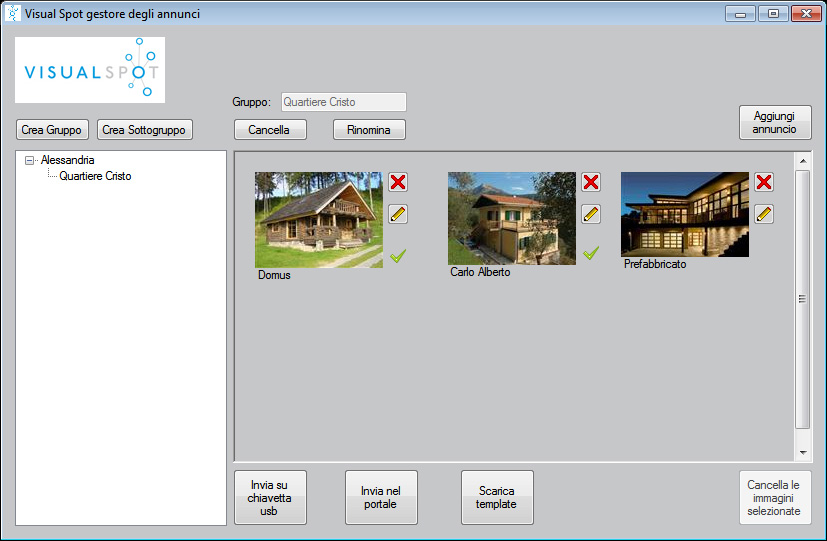Collapse the Alessandria tree node
Viewport: 827px width, 541px height.
click(30, 160)
